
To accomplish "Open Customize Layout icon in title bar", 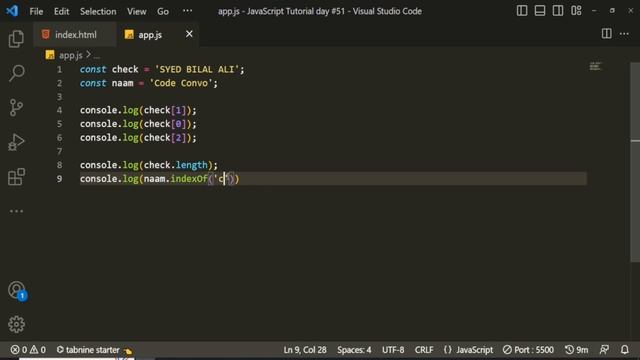I will tap(576, 11).
